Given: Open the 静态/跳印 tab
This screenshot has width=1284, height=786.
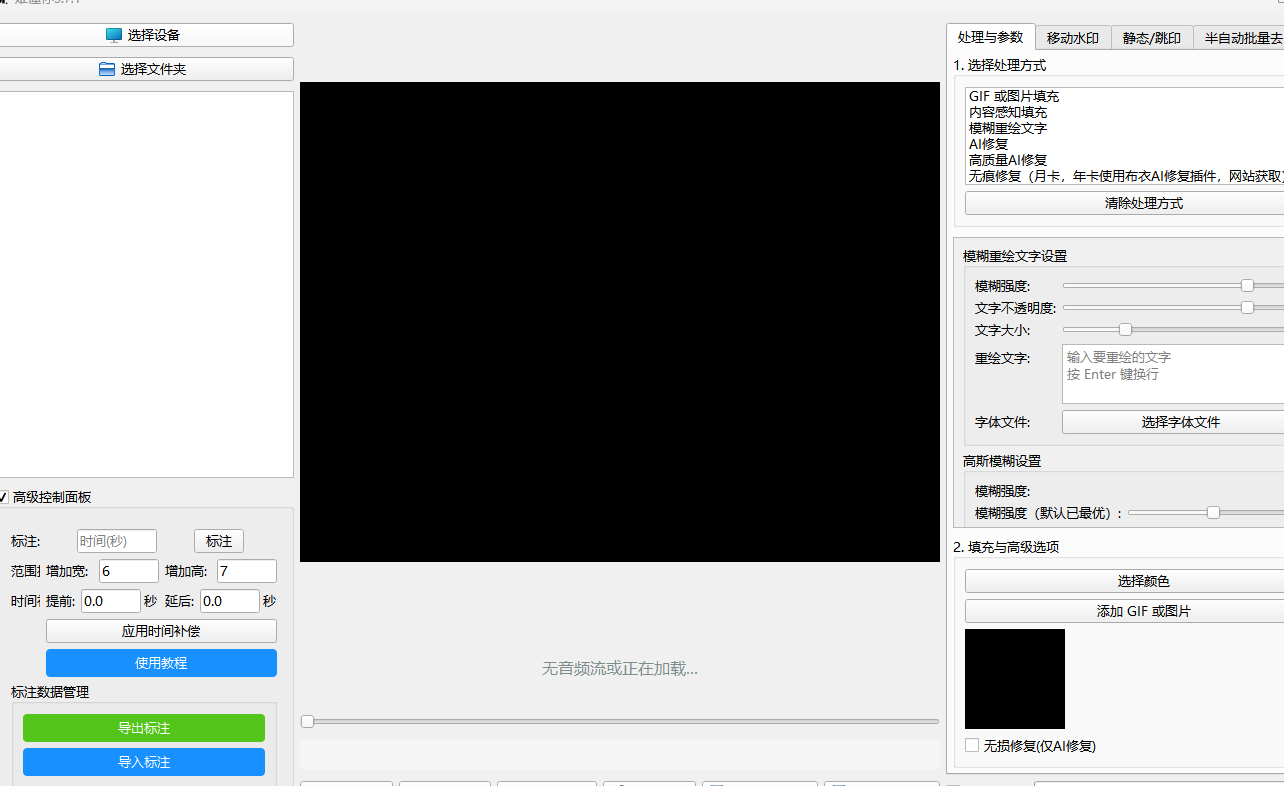Looking at the screenshot, I should (1151, 38).
